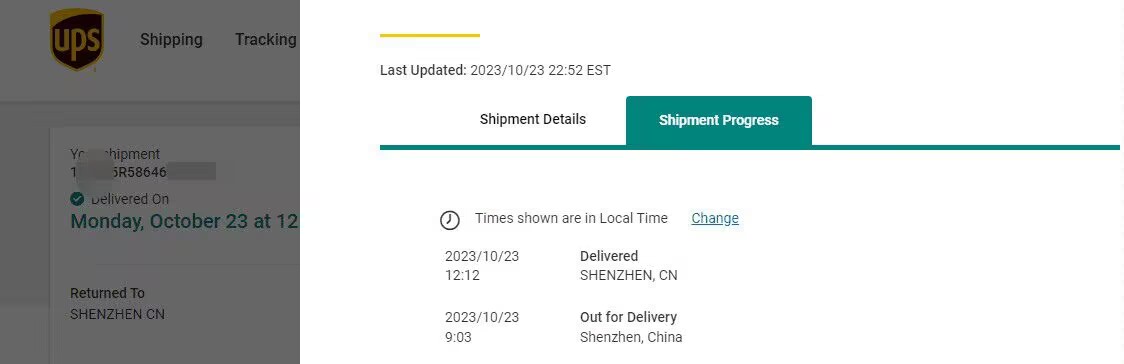The image size is (1124, 364).
Task: Click the green delivered checkmark icon
Action: [x=77, y=199]
